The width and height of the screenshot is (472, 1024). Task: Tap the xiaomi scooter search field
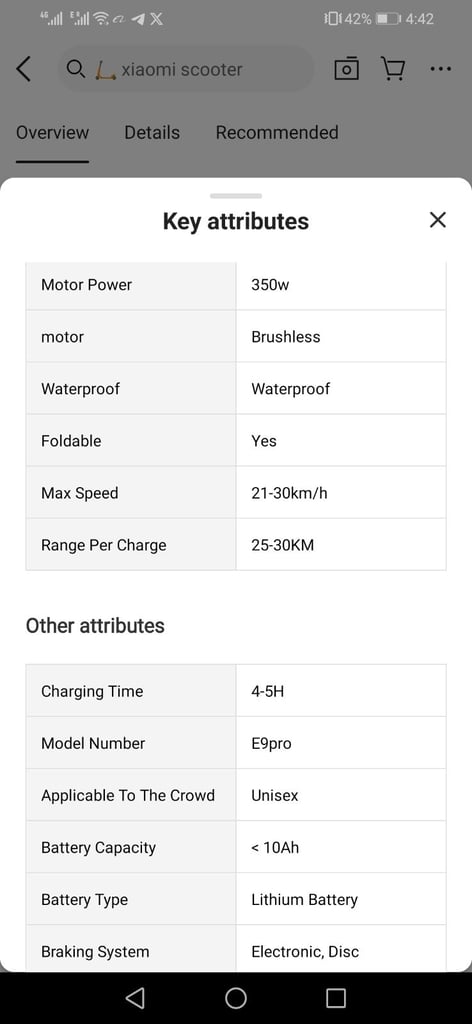click(186, 69)
